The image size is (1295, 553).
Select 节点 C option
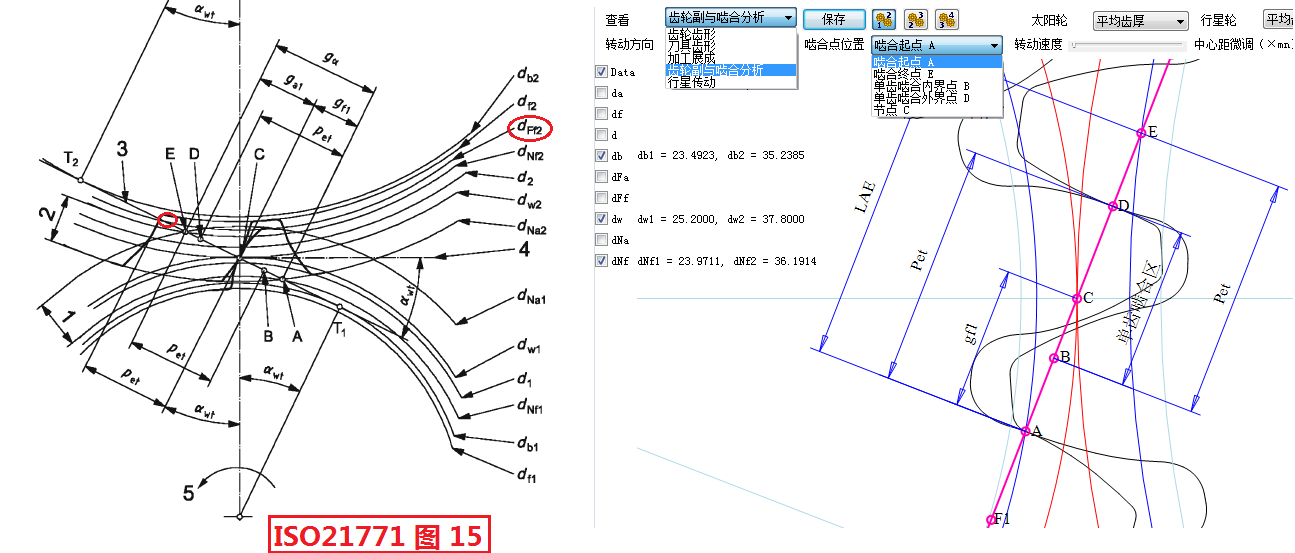937,110
